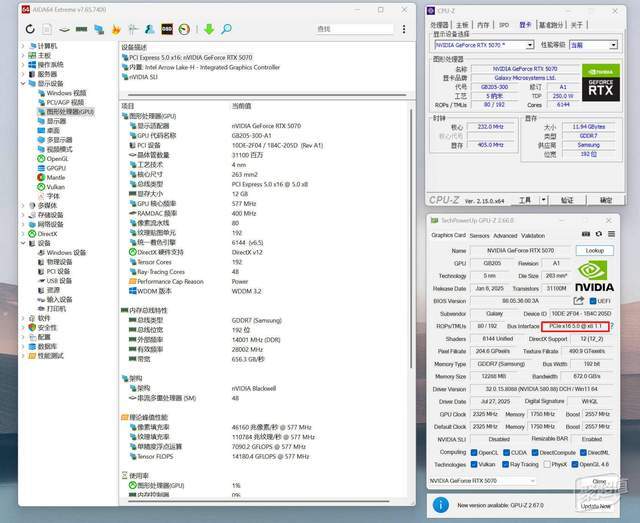Click GPU-Z refresh icon
Viewport: 640px width, 523px height.
pyautogui.click(x=599, y=234)
